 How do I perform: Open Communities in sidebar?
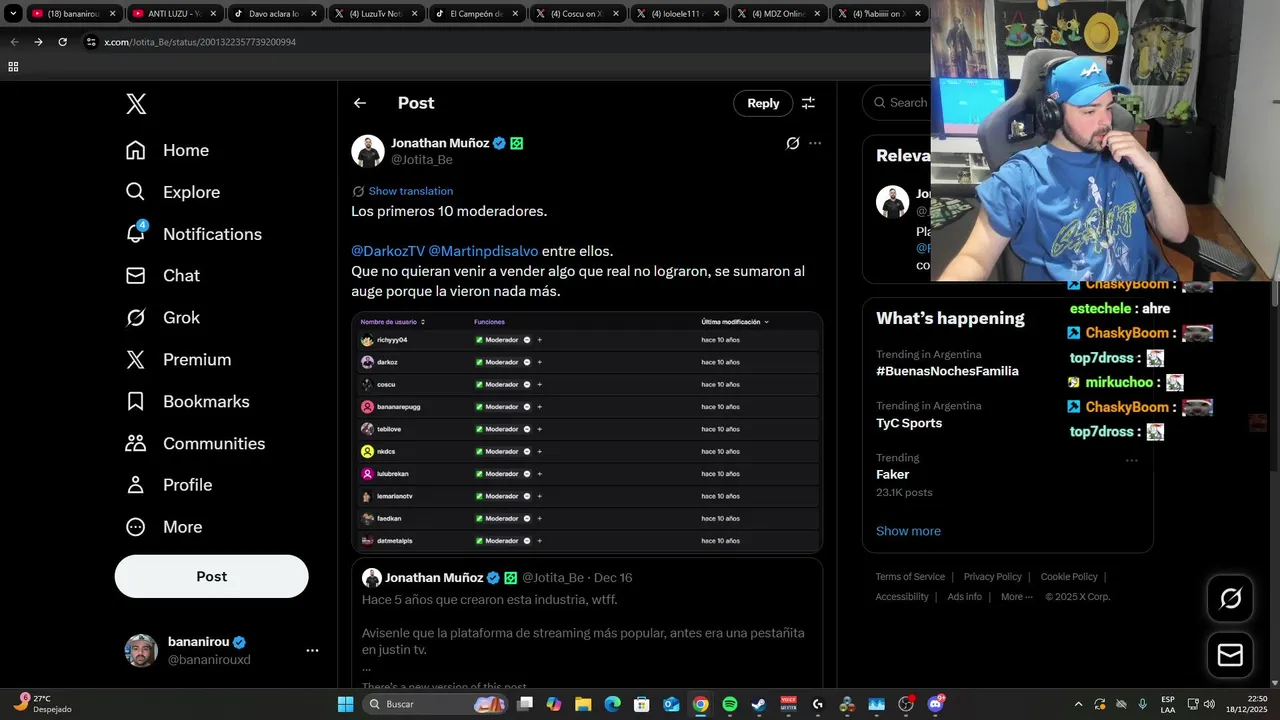click(195, 443)
